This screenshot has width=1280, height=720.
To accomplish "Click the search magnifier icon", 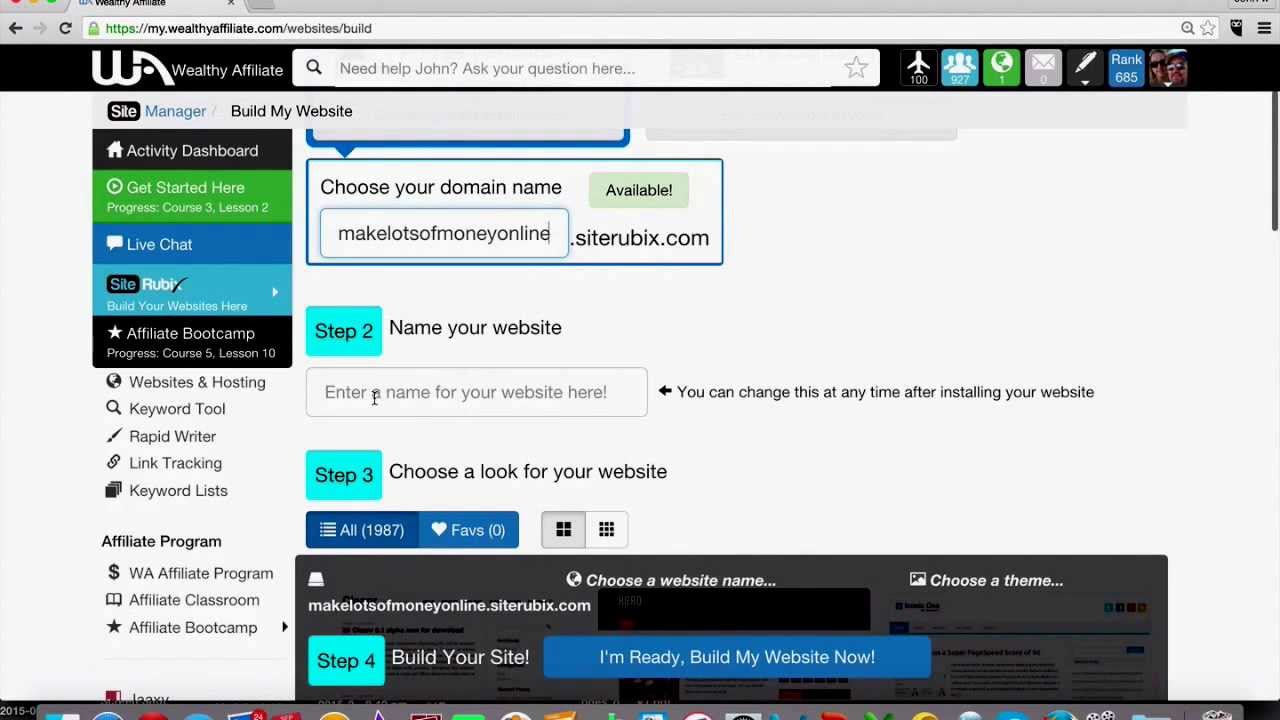I will coord(314,68).
